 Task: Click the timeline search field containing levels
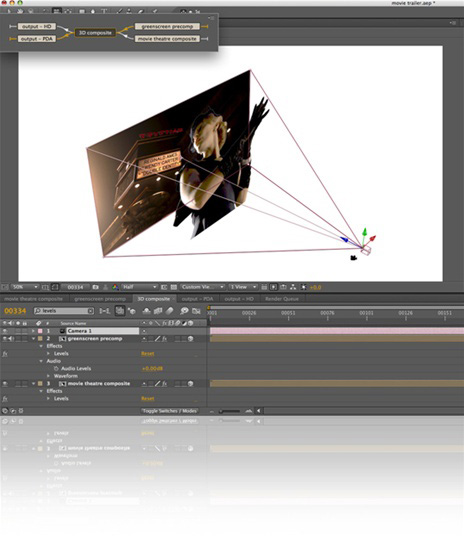pos(64,311)
